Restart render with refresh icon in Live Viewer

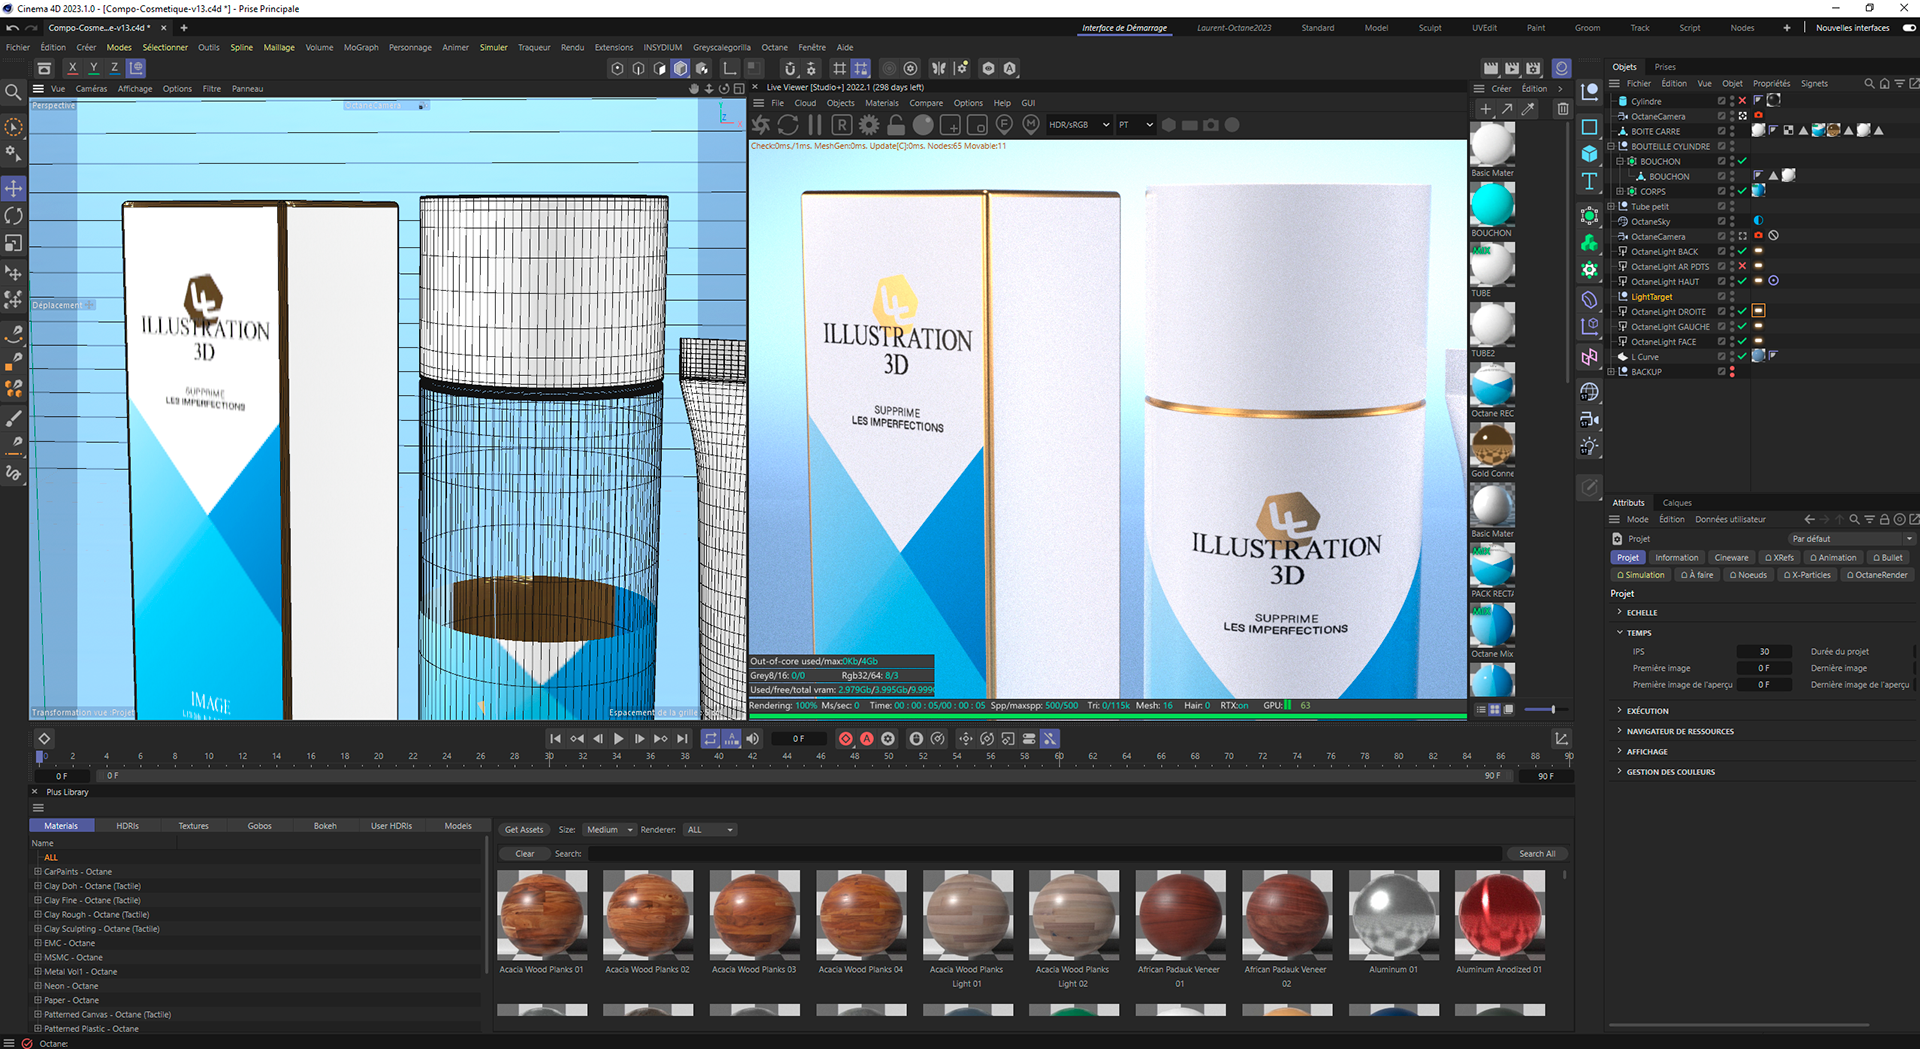tap(788, 125)
